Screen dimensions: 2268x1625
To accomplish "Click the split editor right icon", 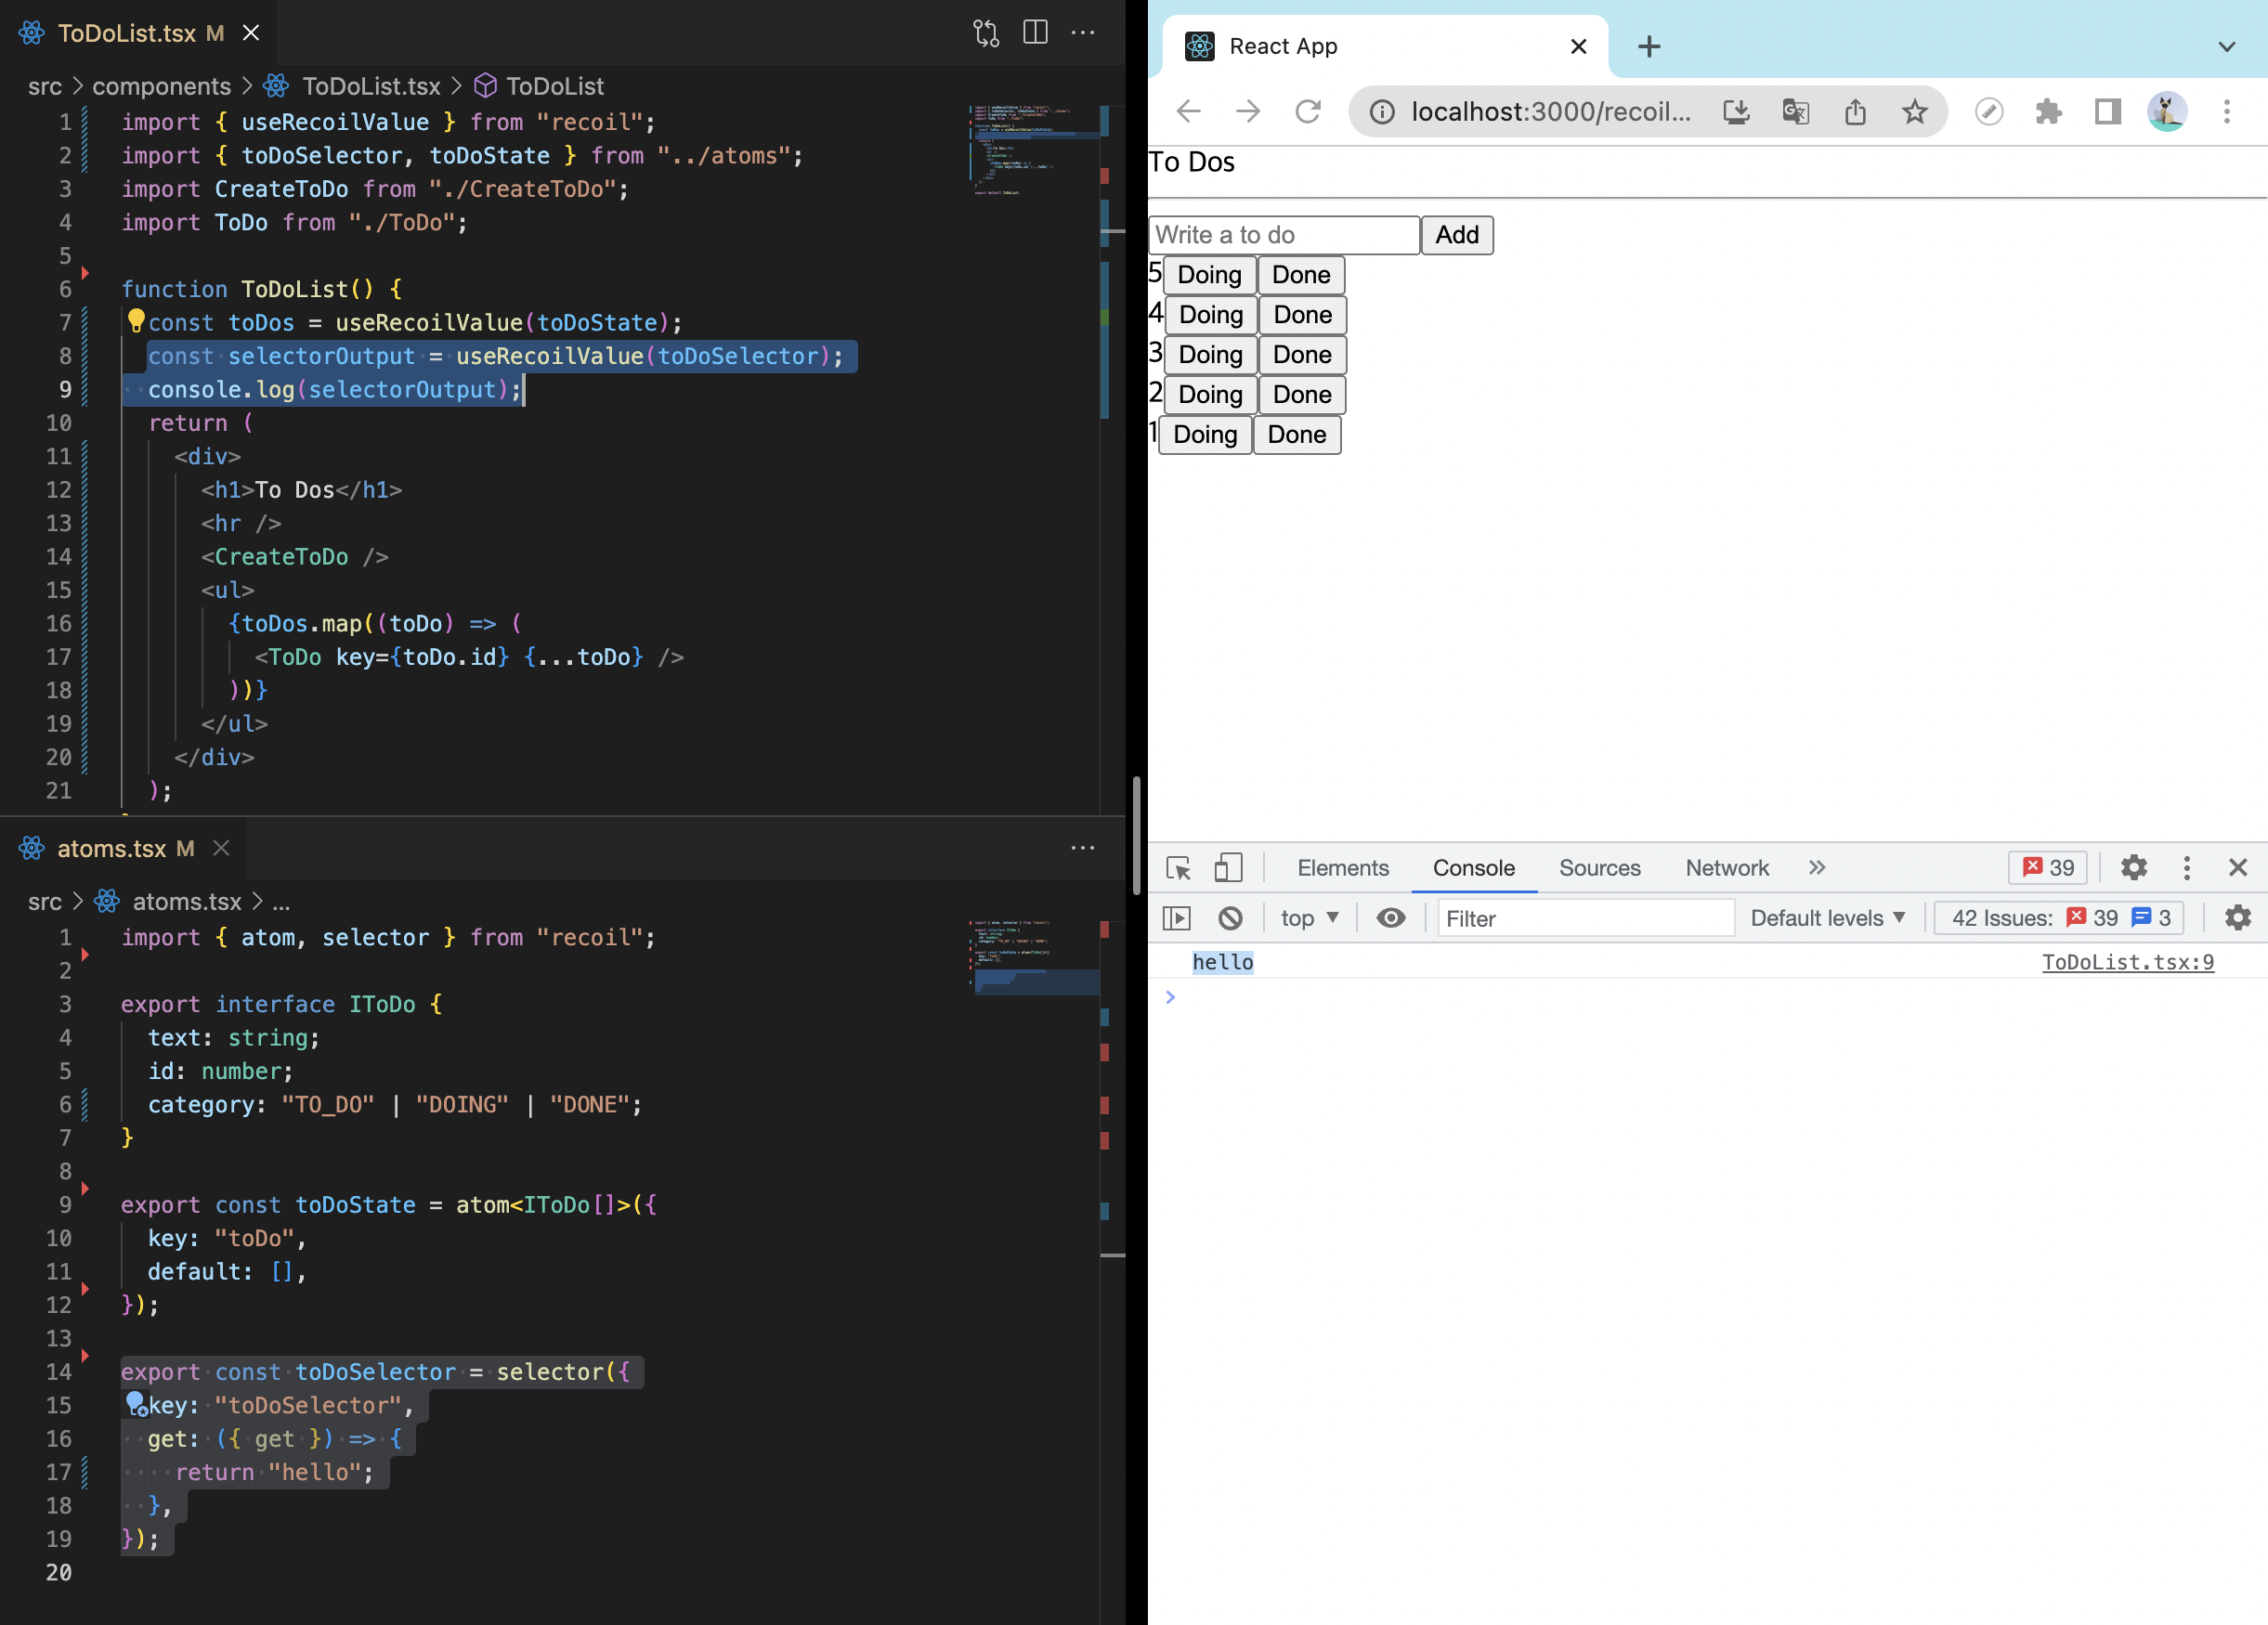I will [1035, 33].
